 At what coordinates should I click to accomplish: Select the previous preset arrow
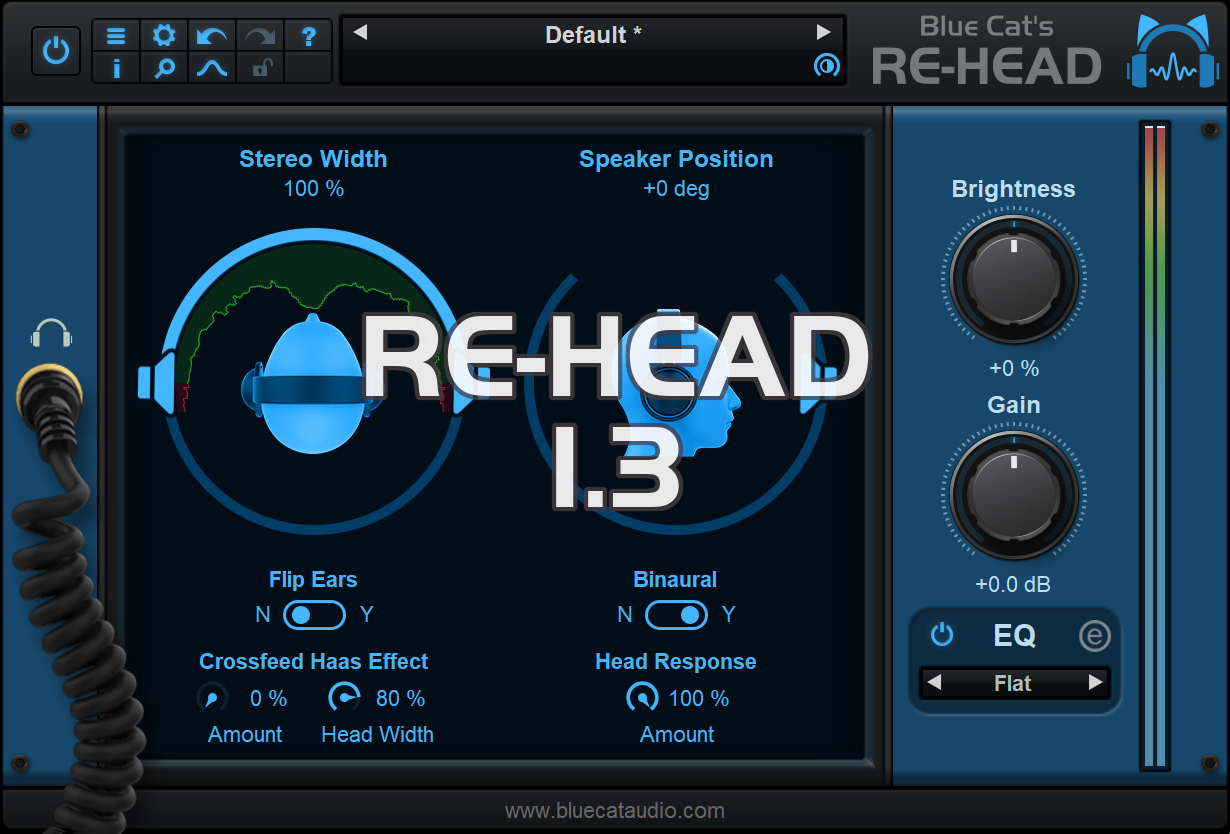(x=360, y=33)
